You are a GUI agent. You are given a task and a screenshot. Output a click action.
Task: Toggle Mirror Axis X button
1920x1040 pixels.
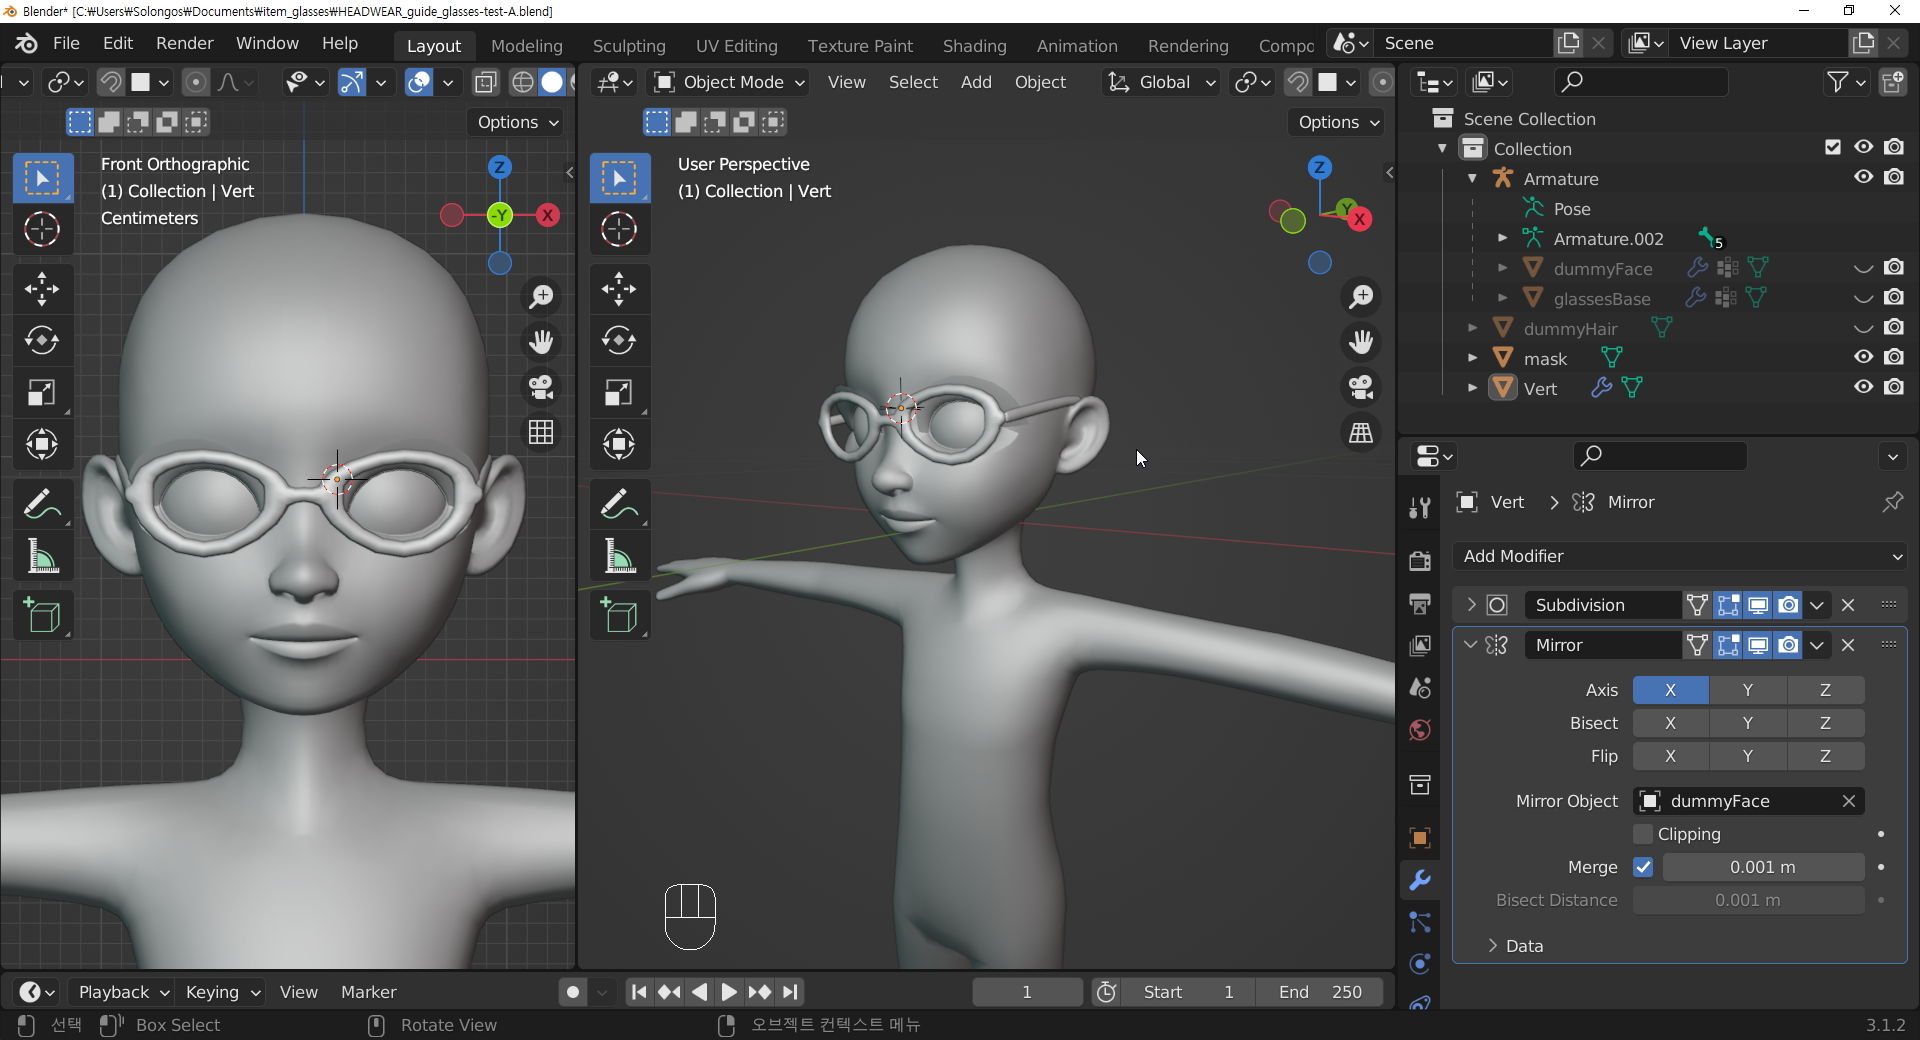[x=1670, y=690]
